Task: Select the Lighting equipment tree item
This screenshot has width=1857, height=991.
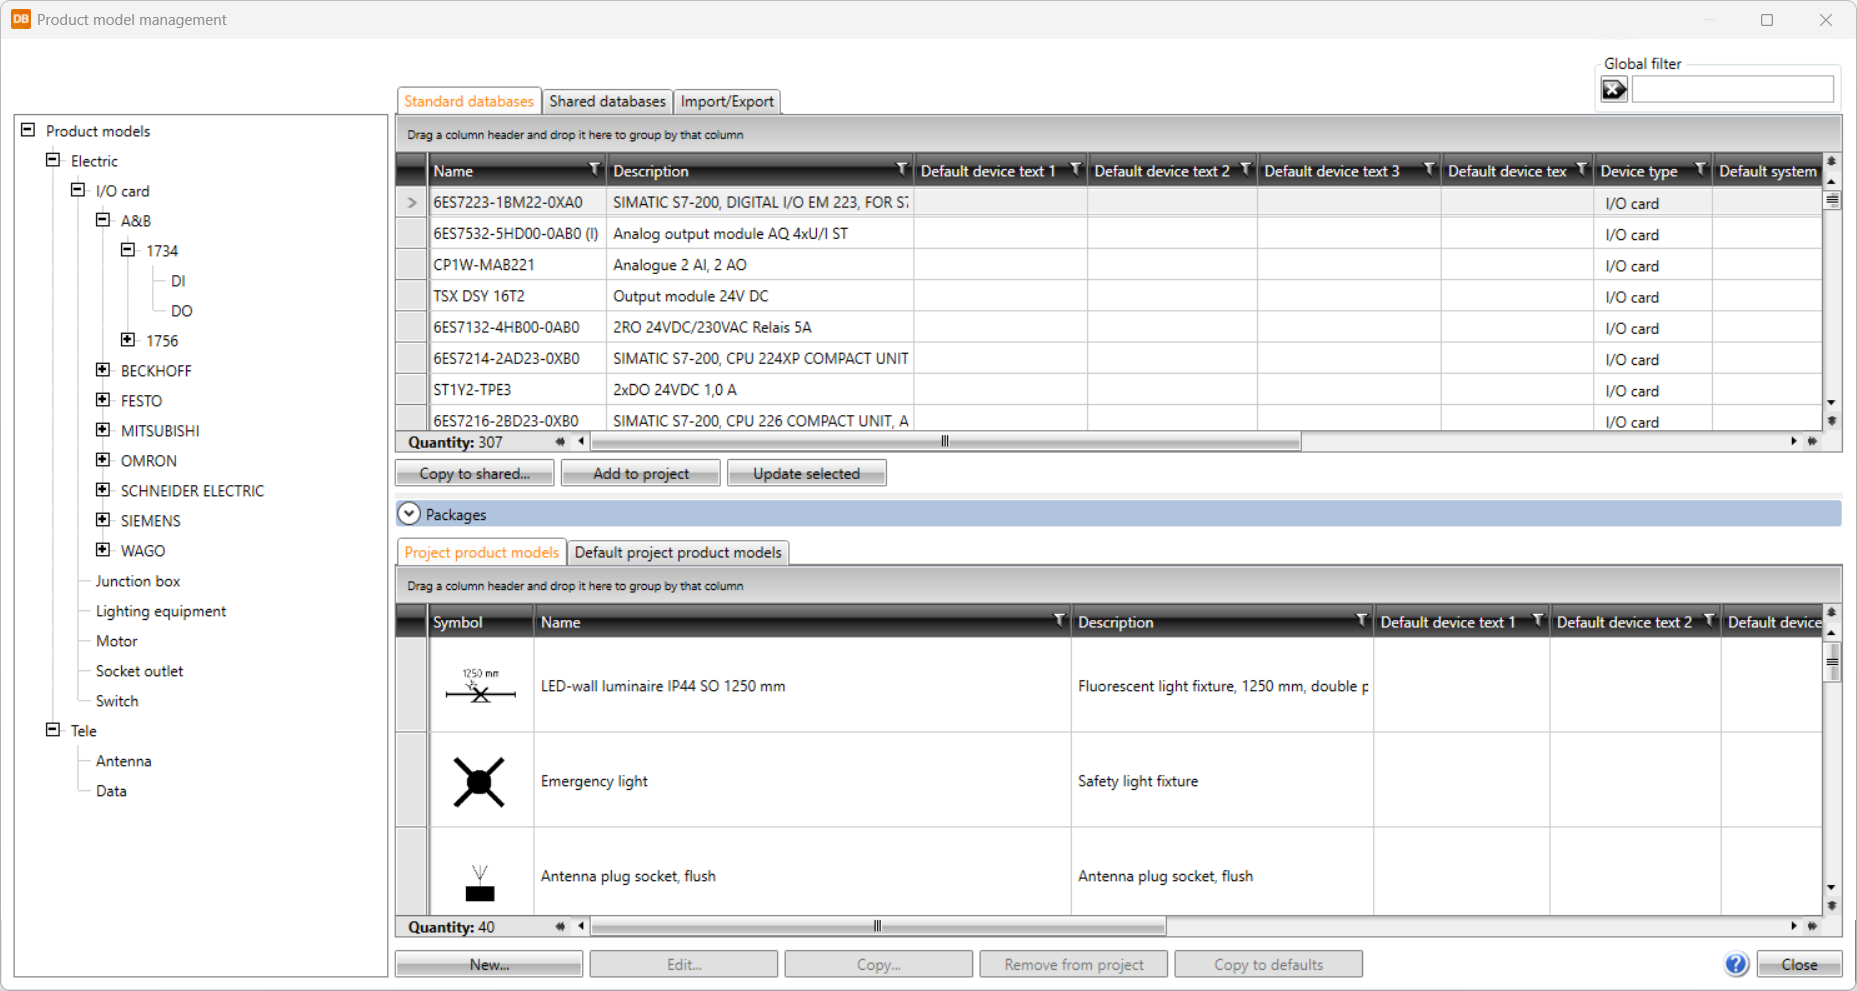Action: [x=160, y=611]
